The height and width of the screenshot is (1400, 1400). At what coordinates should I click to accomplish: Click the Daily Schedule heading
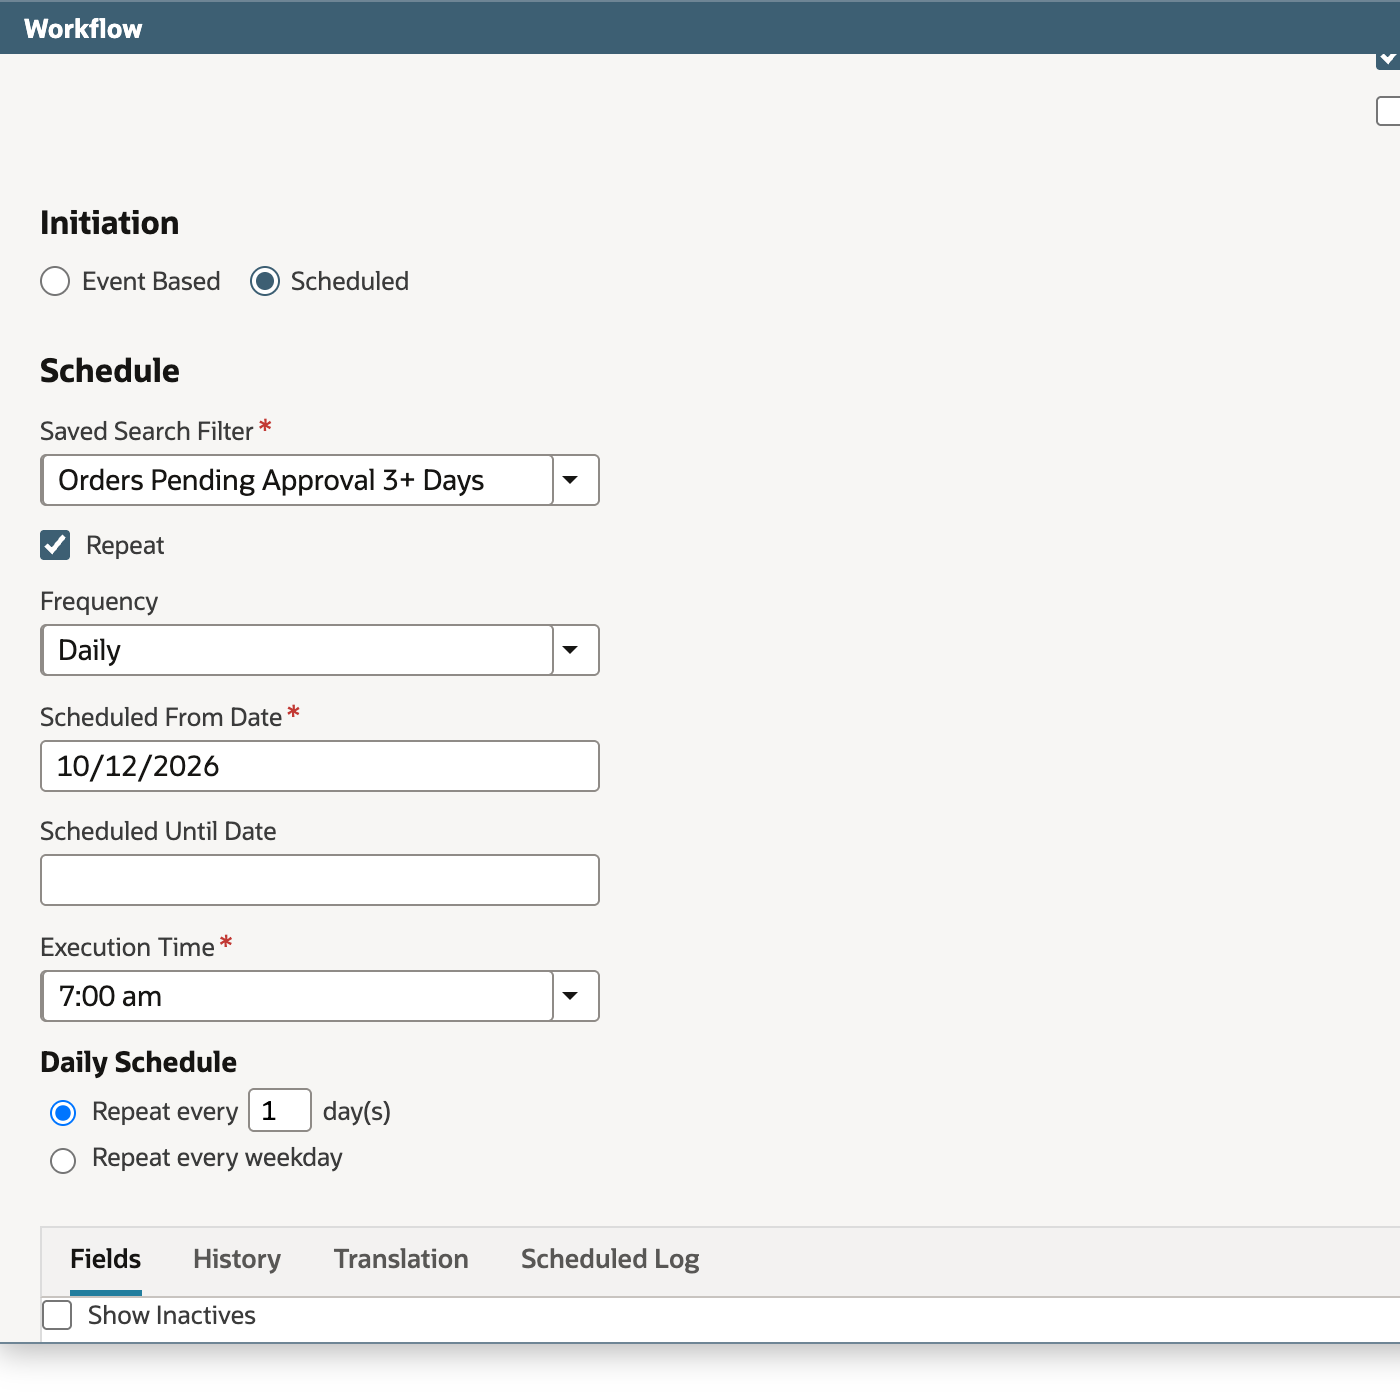coord(139,1062)
